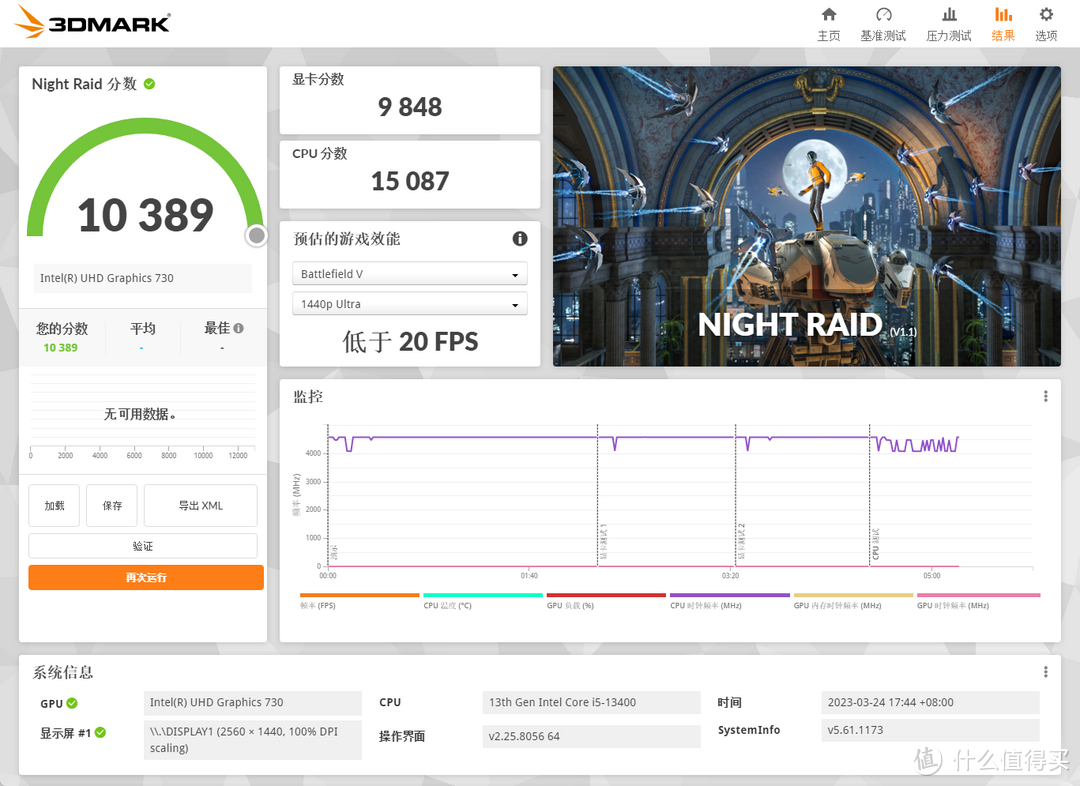This screenshot has height=786, width=1080.
Task: Click the 13th Gen Intel Core i5-13400 field
Action: click(592, 702)
